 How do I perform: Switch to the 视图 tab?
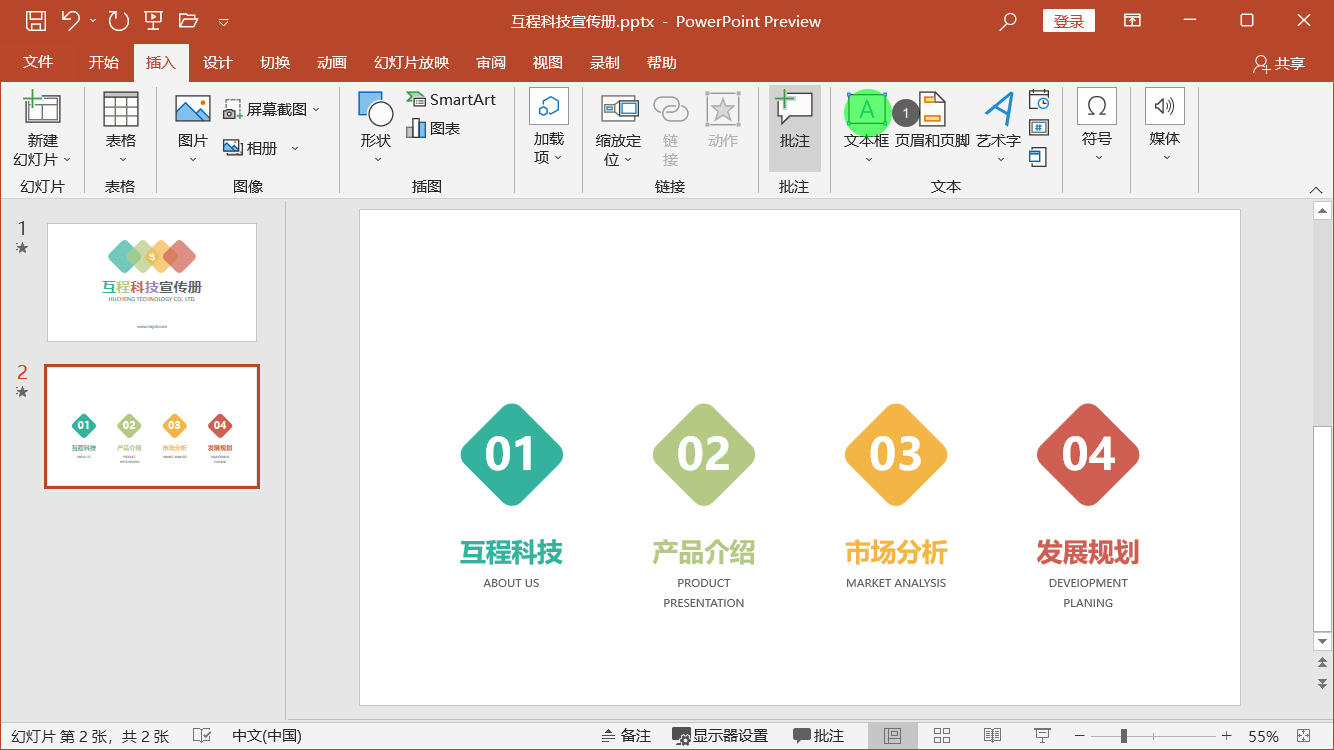pos(548,62)
